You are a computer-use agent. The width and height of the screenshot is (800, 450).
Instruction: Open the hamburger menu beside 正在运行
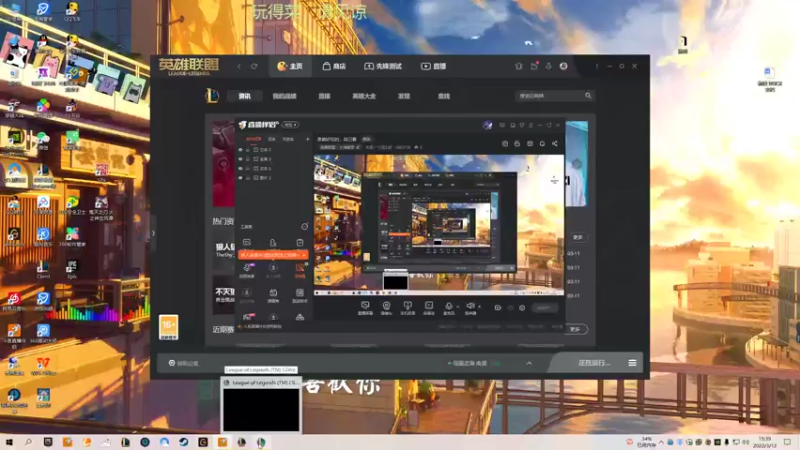(x=632, y=363)
